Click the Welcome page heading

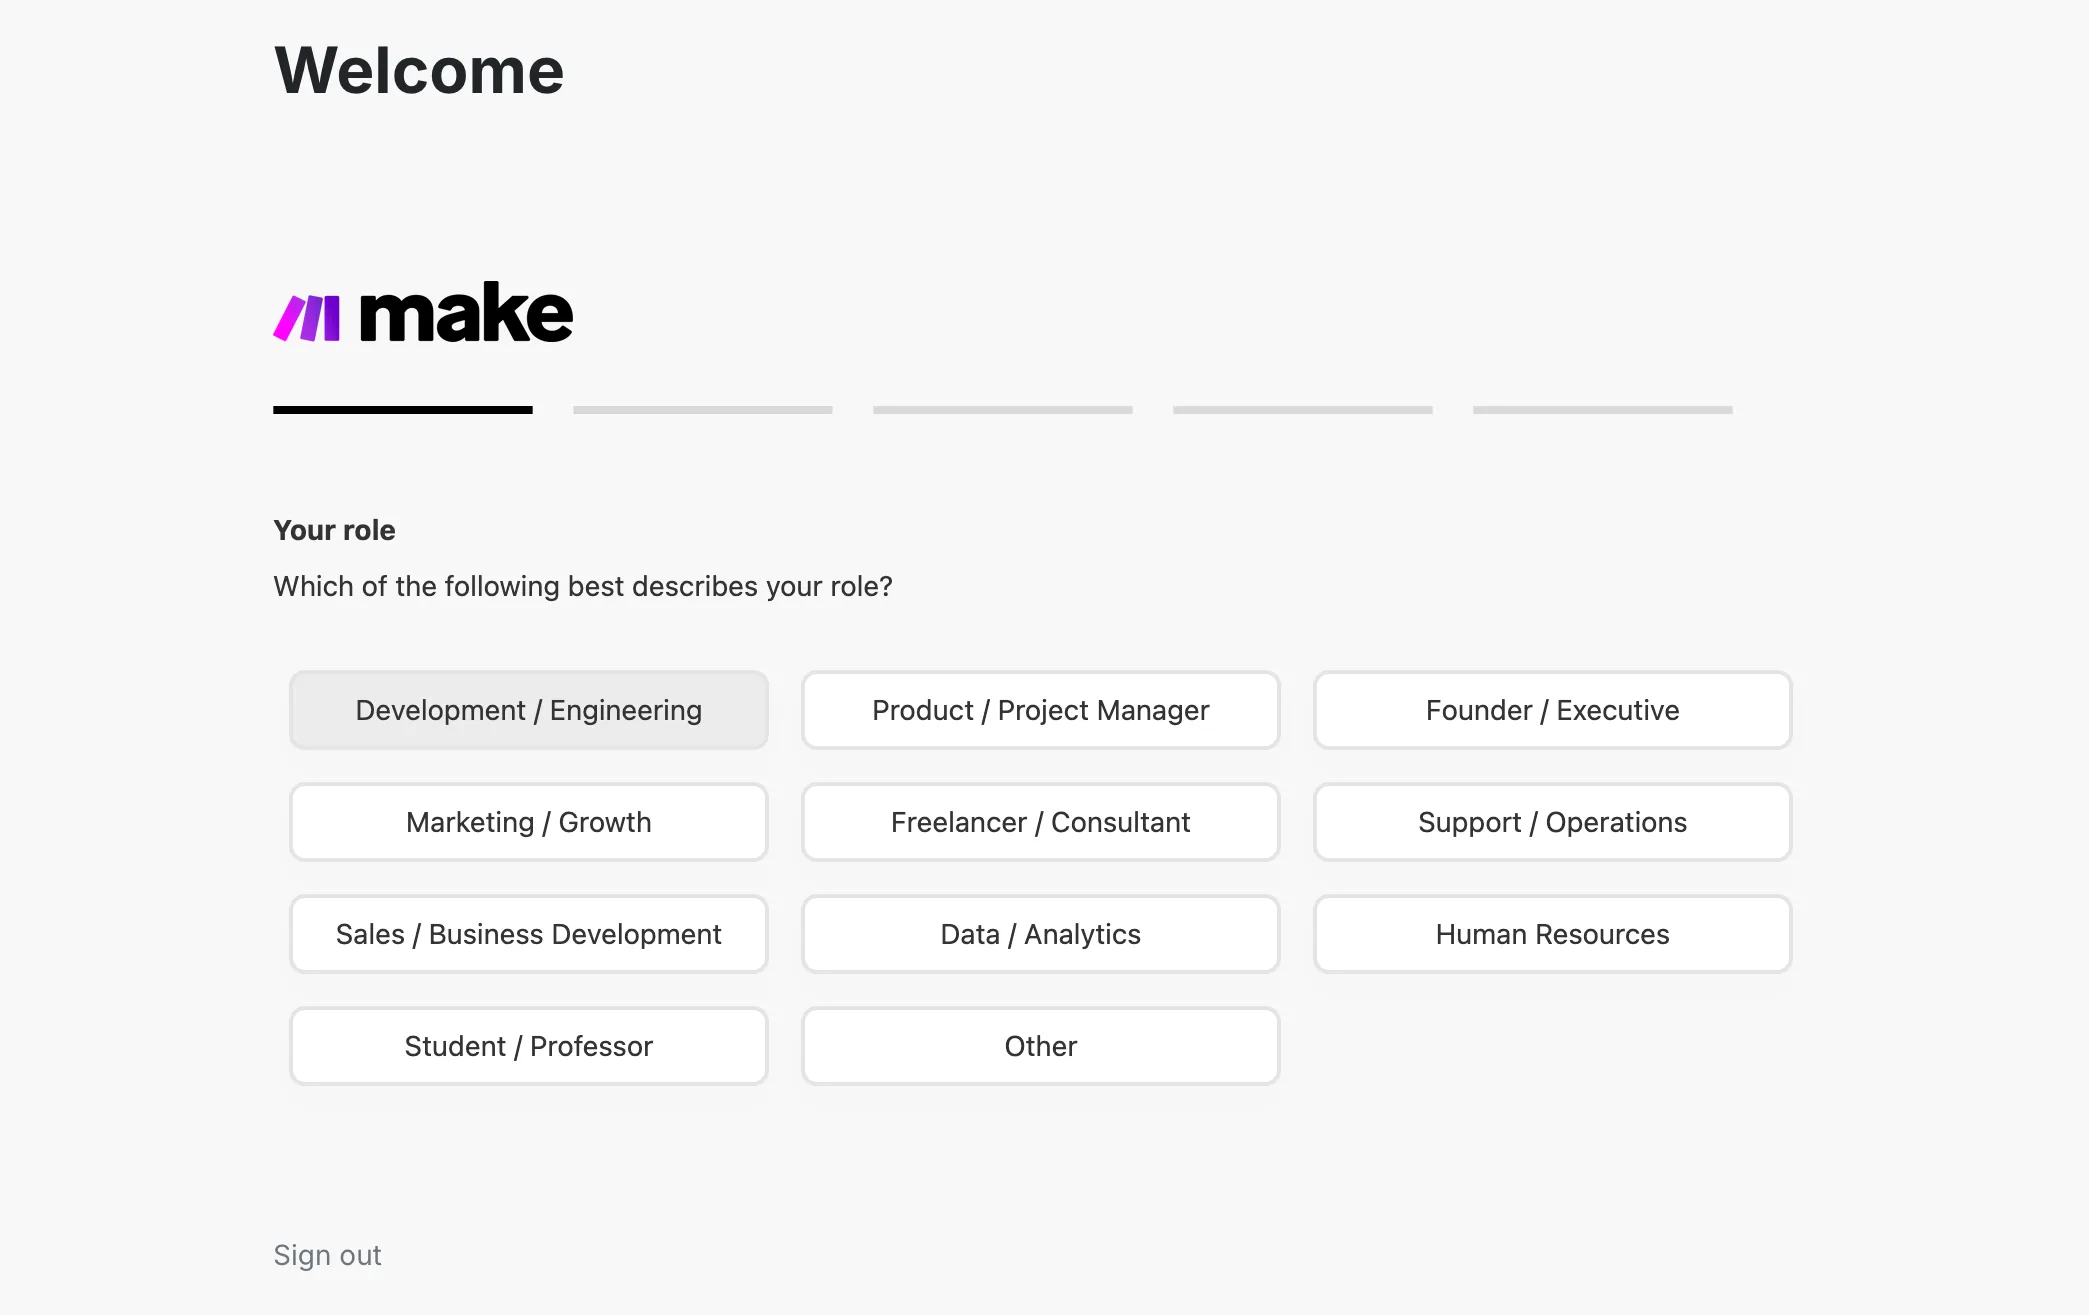[x=419, y=71]
